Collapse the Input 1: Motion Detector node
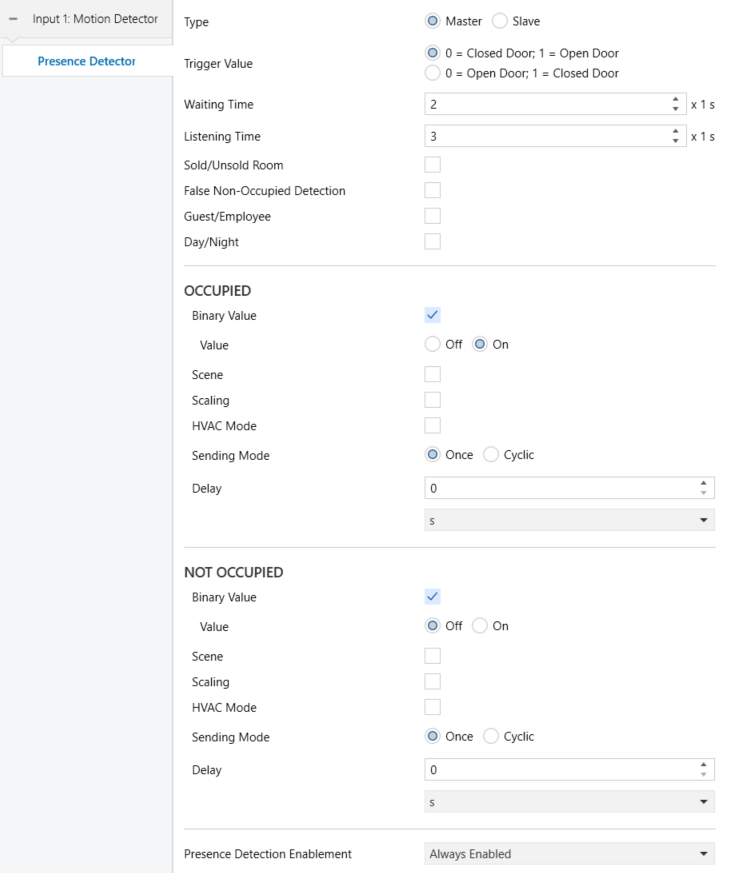The height and width of the screenshot is (873, 730). tap(13, 19)
